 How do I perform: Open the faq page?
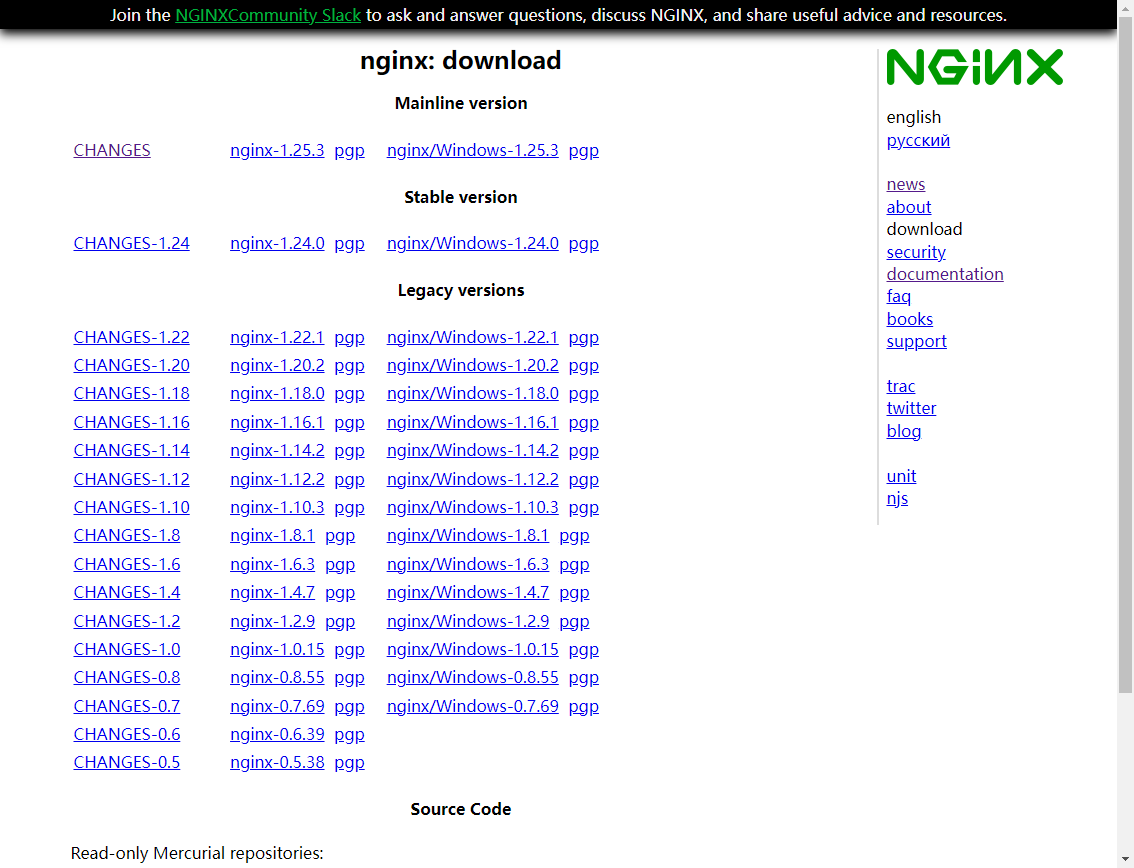point(898,297)
